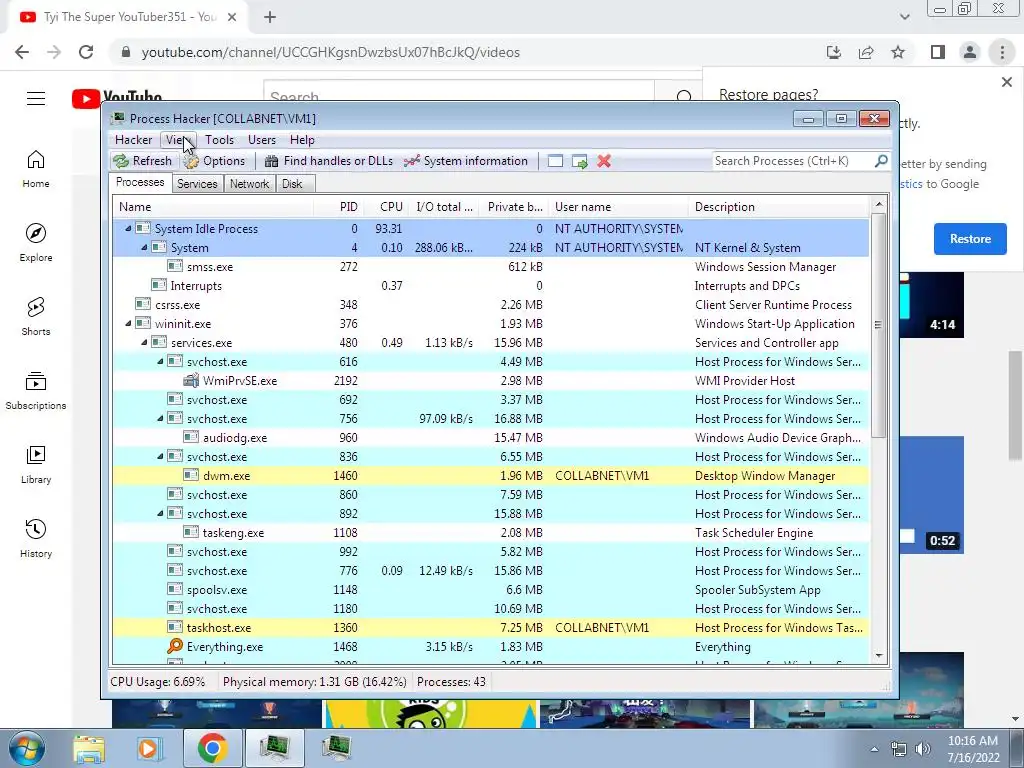Open System information window
The height and width of the screenshot is (768, 1024).
click(x=466, y=161)
